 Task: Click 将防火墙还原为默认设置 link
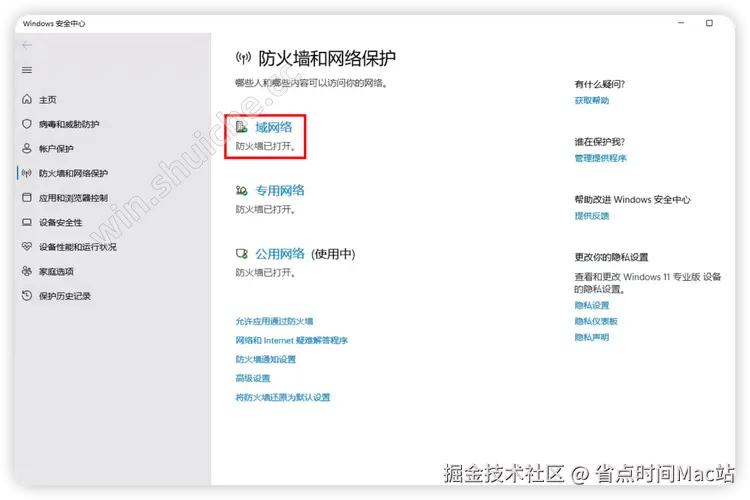[283, 397]
